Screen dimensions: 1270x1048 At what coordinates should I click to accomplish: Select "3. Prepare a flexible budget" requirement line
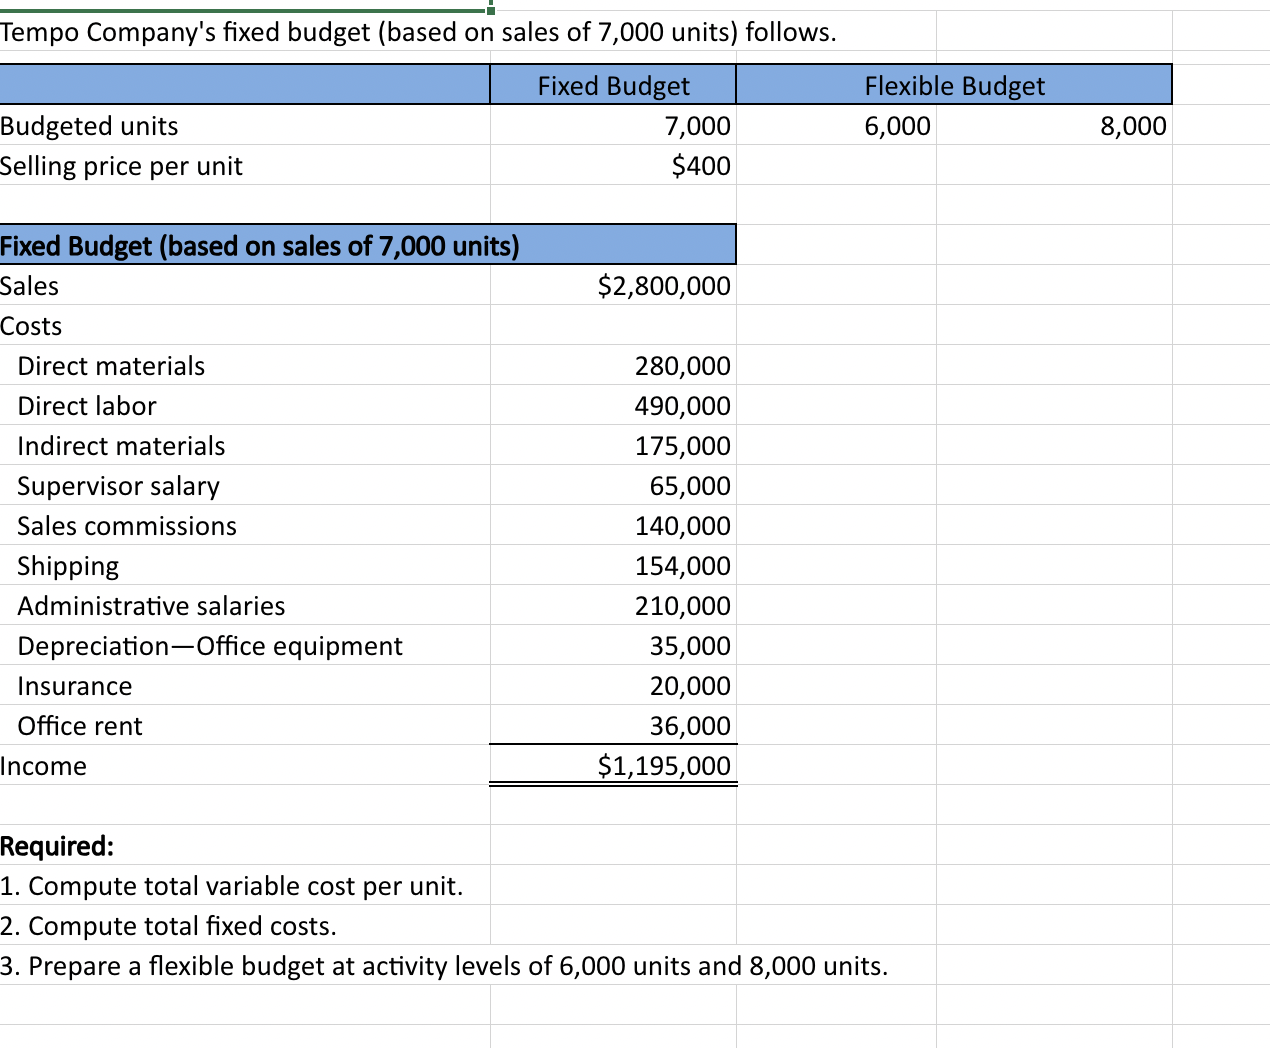444,966
